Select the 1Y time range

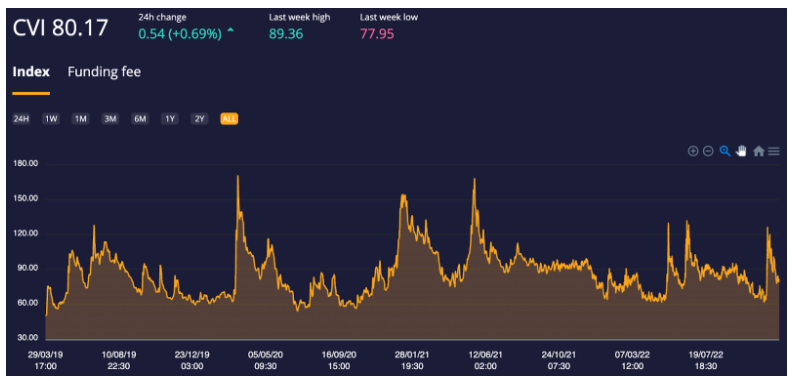pos(170,119)
